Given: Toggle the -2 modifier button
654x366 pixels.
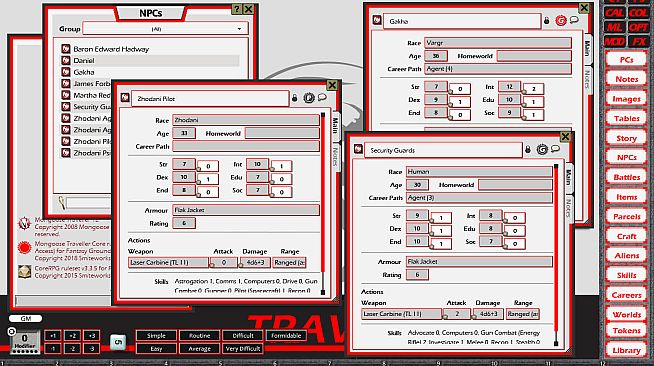Looking at the screenshot, I should [72, 348].
